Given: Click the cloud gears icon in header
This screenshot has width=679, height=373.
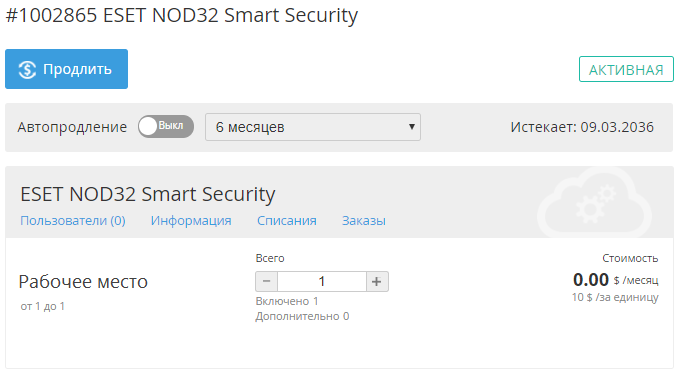Looking at the screenshot, I should [594, 203].
